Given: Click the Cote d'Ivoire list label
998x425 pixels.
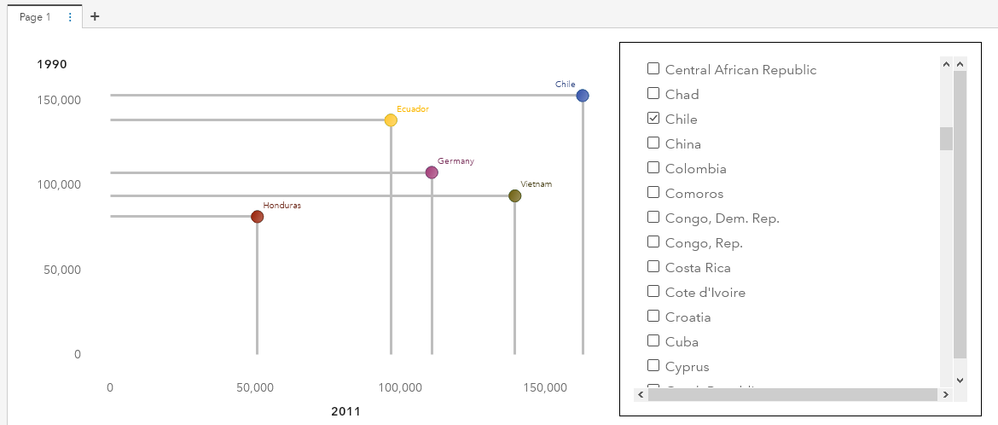Looking at the screenshot, I should point(705,292).
